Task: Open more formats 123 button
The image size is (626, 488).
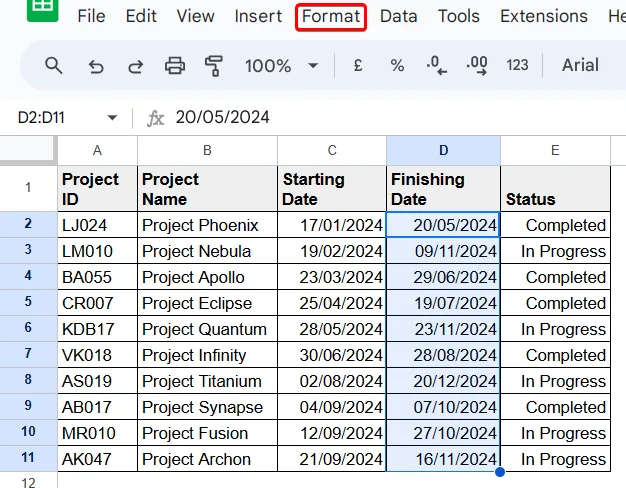Action: point(517,65)
